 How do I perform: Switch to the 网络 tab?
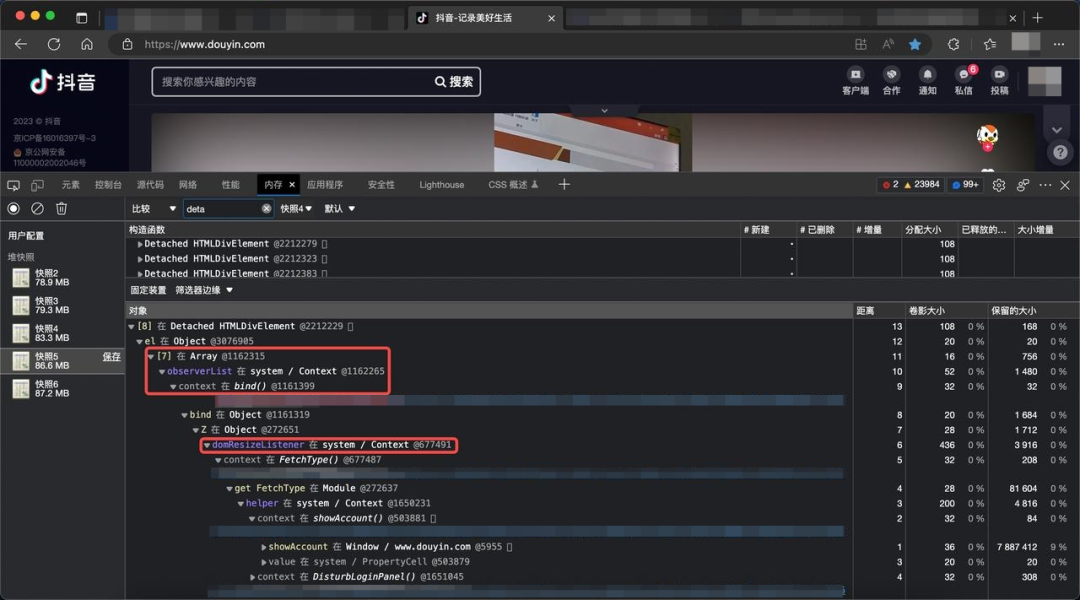pyautogui.click(x=187, y=185)
